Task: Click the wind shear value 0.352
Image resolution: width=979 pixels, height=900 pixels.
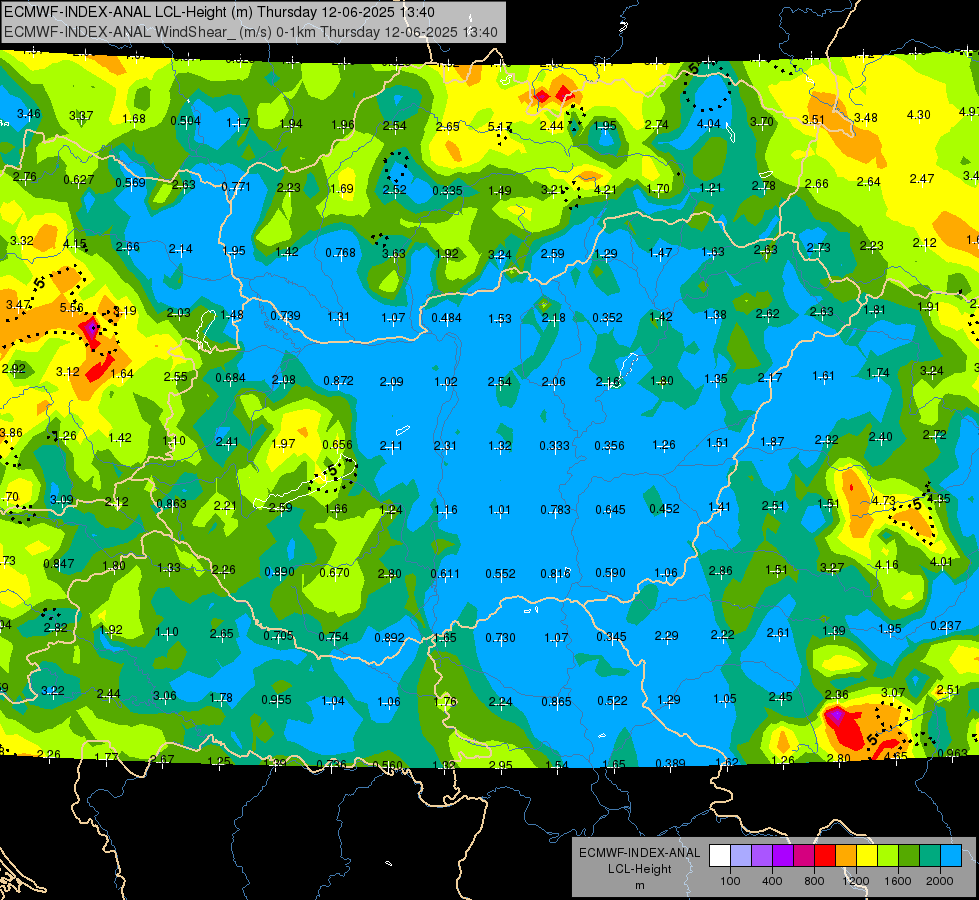Action: point(608,318)
